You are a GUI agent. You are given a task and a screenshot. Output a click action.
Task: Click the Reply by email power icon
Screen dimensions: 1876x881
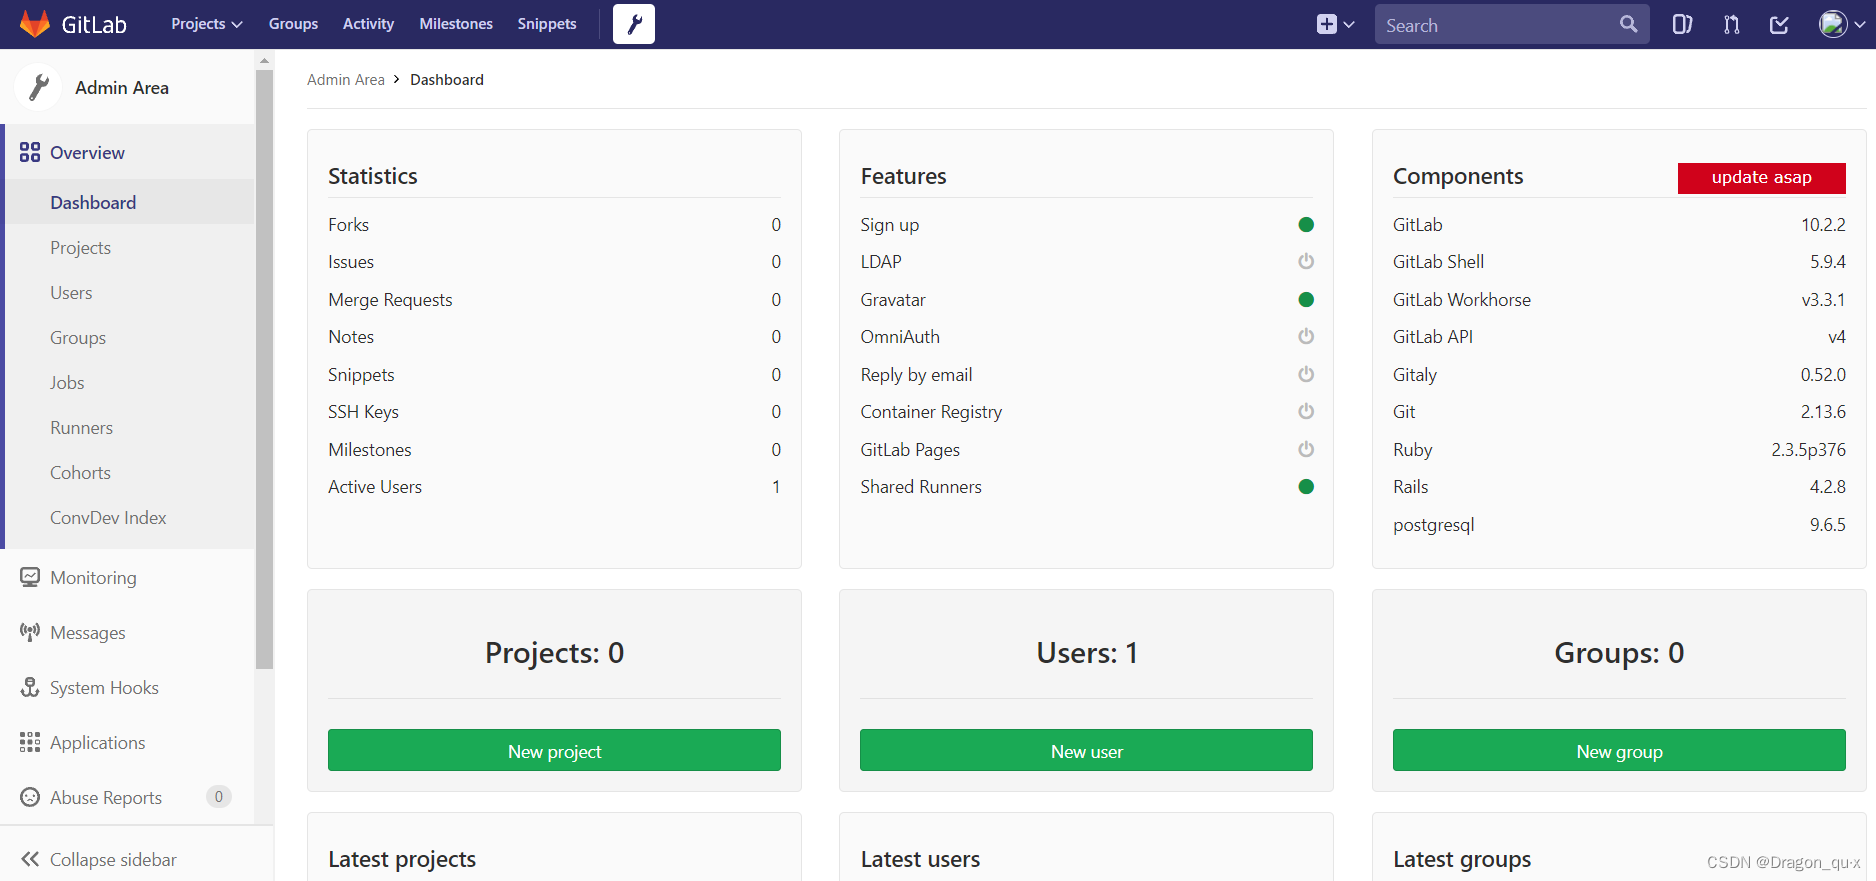[x=1306, y=374]
